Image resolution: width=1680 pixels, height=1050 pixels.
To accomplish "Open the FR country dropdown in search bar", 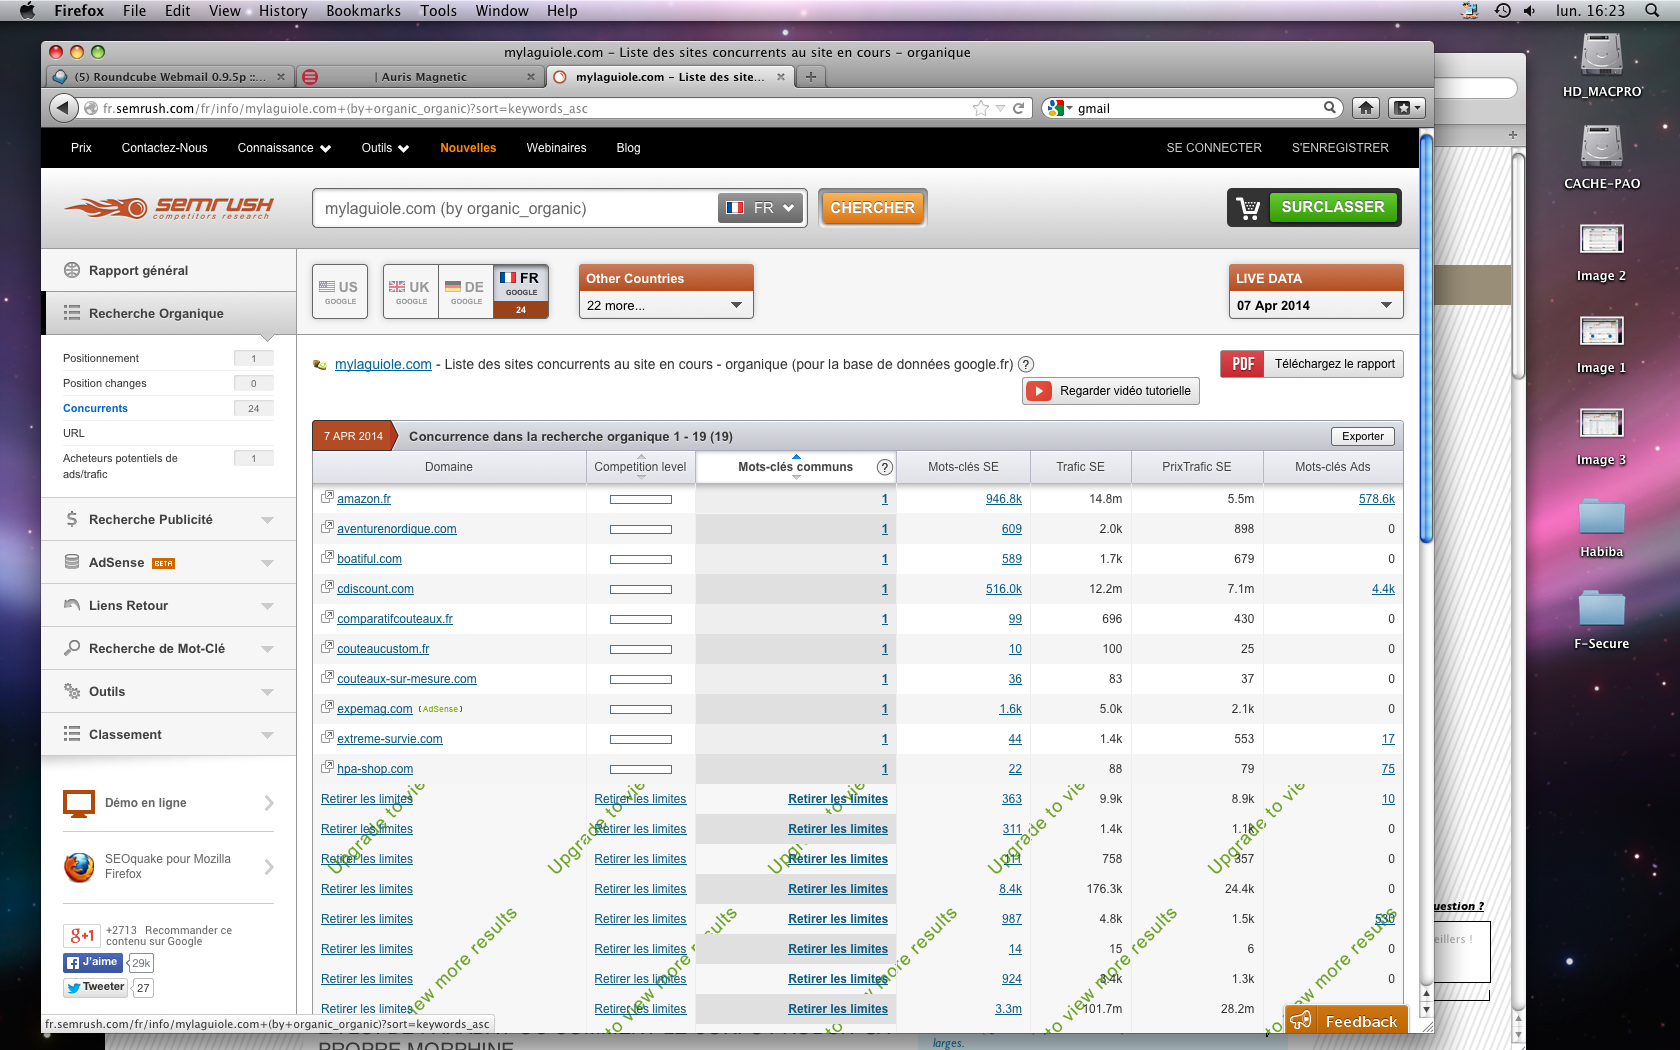I will 761,208.
